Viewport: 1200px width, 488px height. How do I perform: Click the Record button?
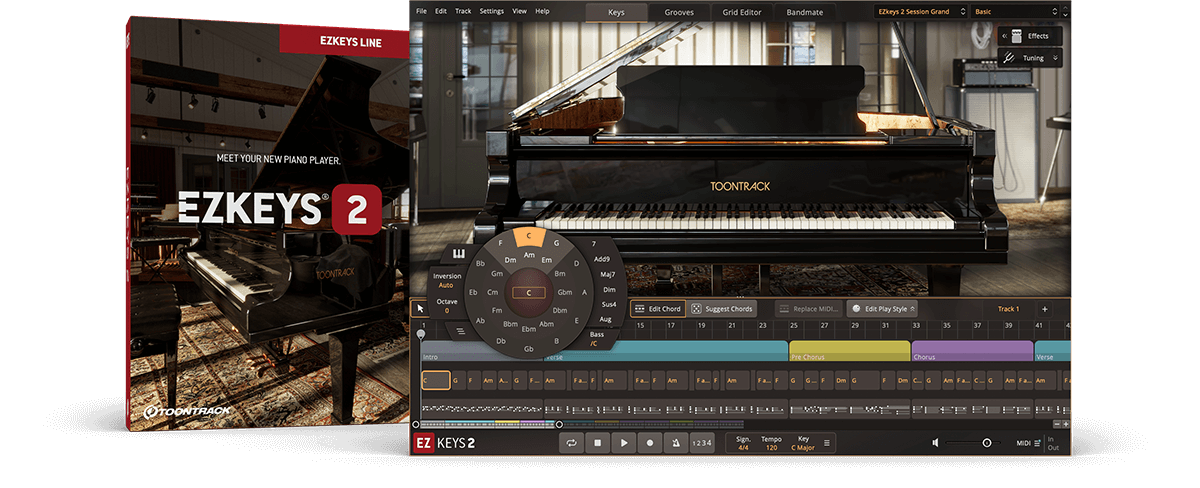650,442
